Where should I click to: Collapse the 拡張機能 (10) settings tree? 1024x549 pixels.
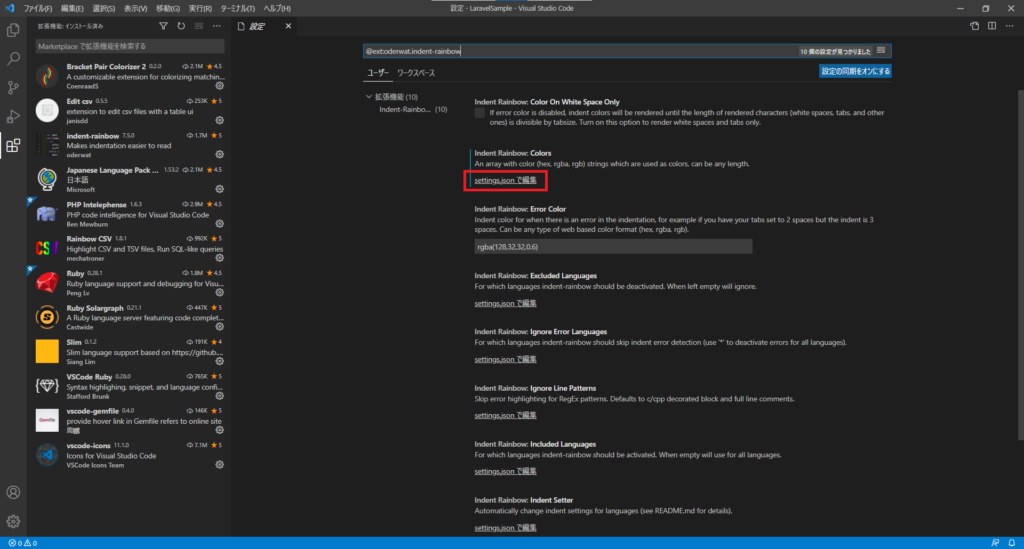368,97
